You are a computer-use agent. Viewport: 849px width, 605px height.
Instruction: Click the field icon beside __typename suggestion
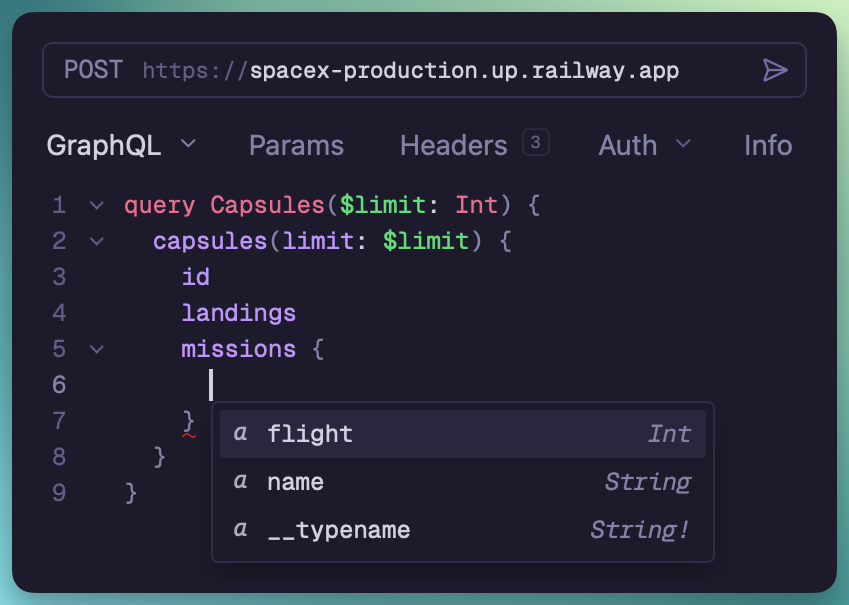click(240, 530)
